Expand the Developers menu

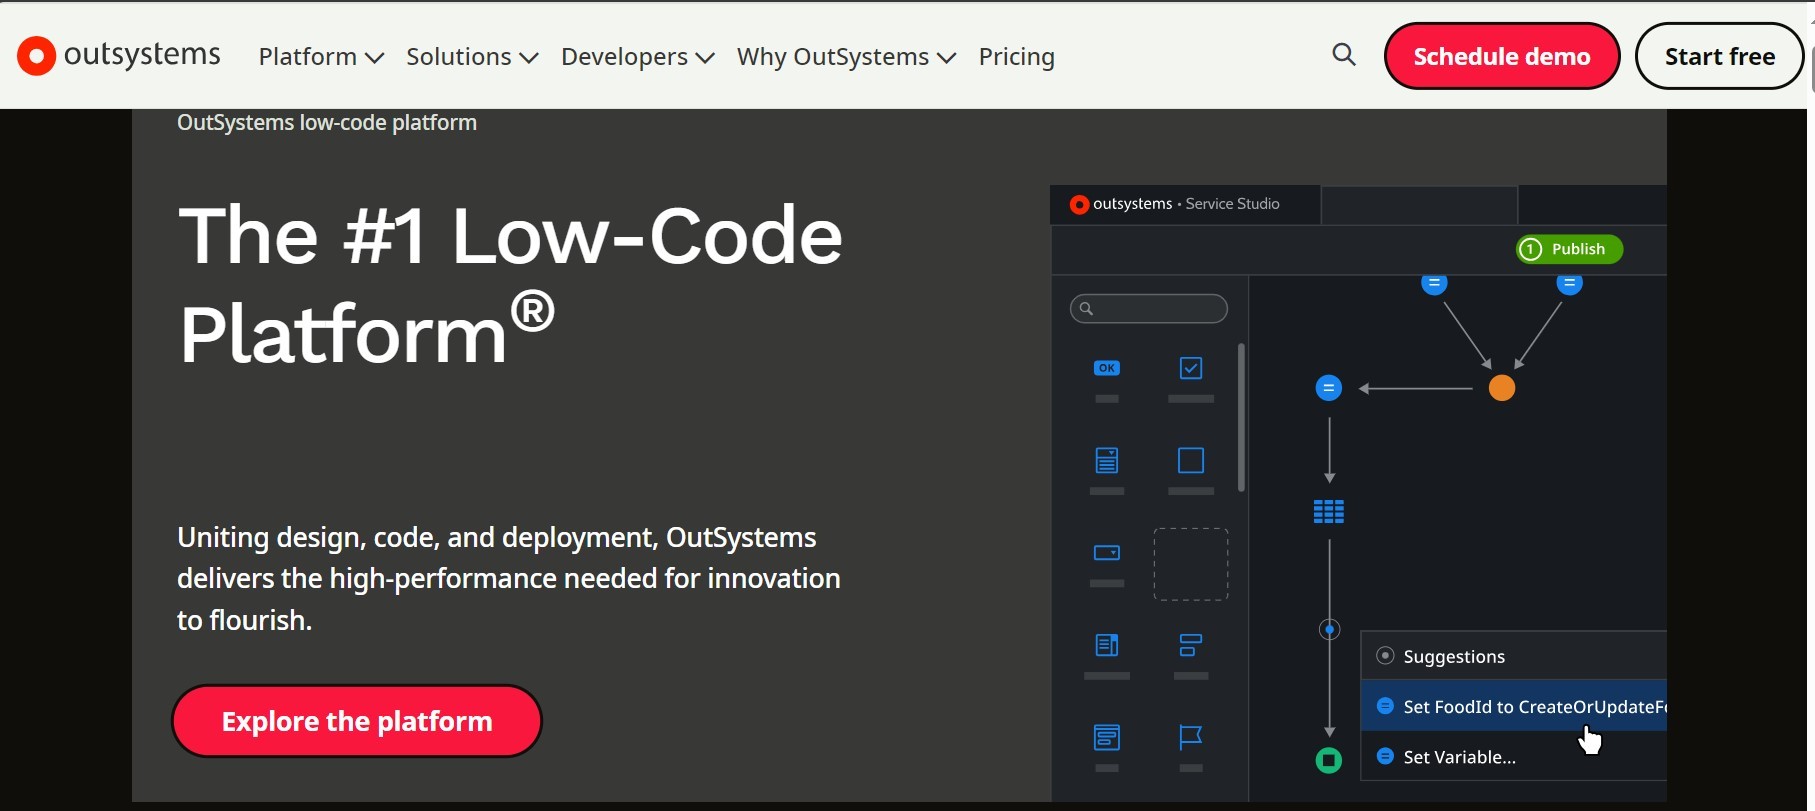tap(638, 57)
